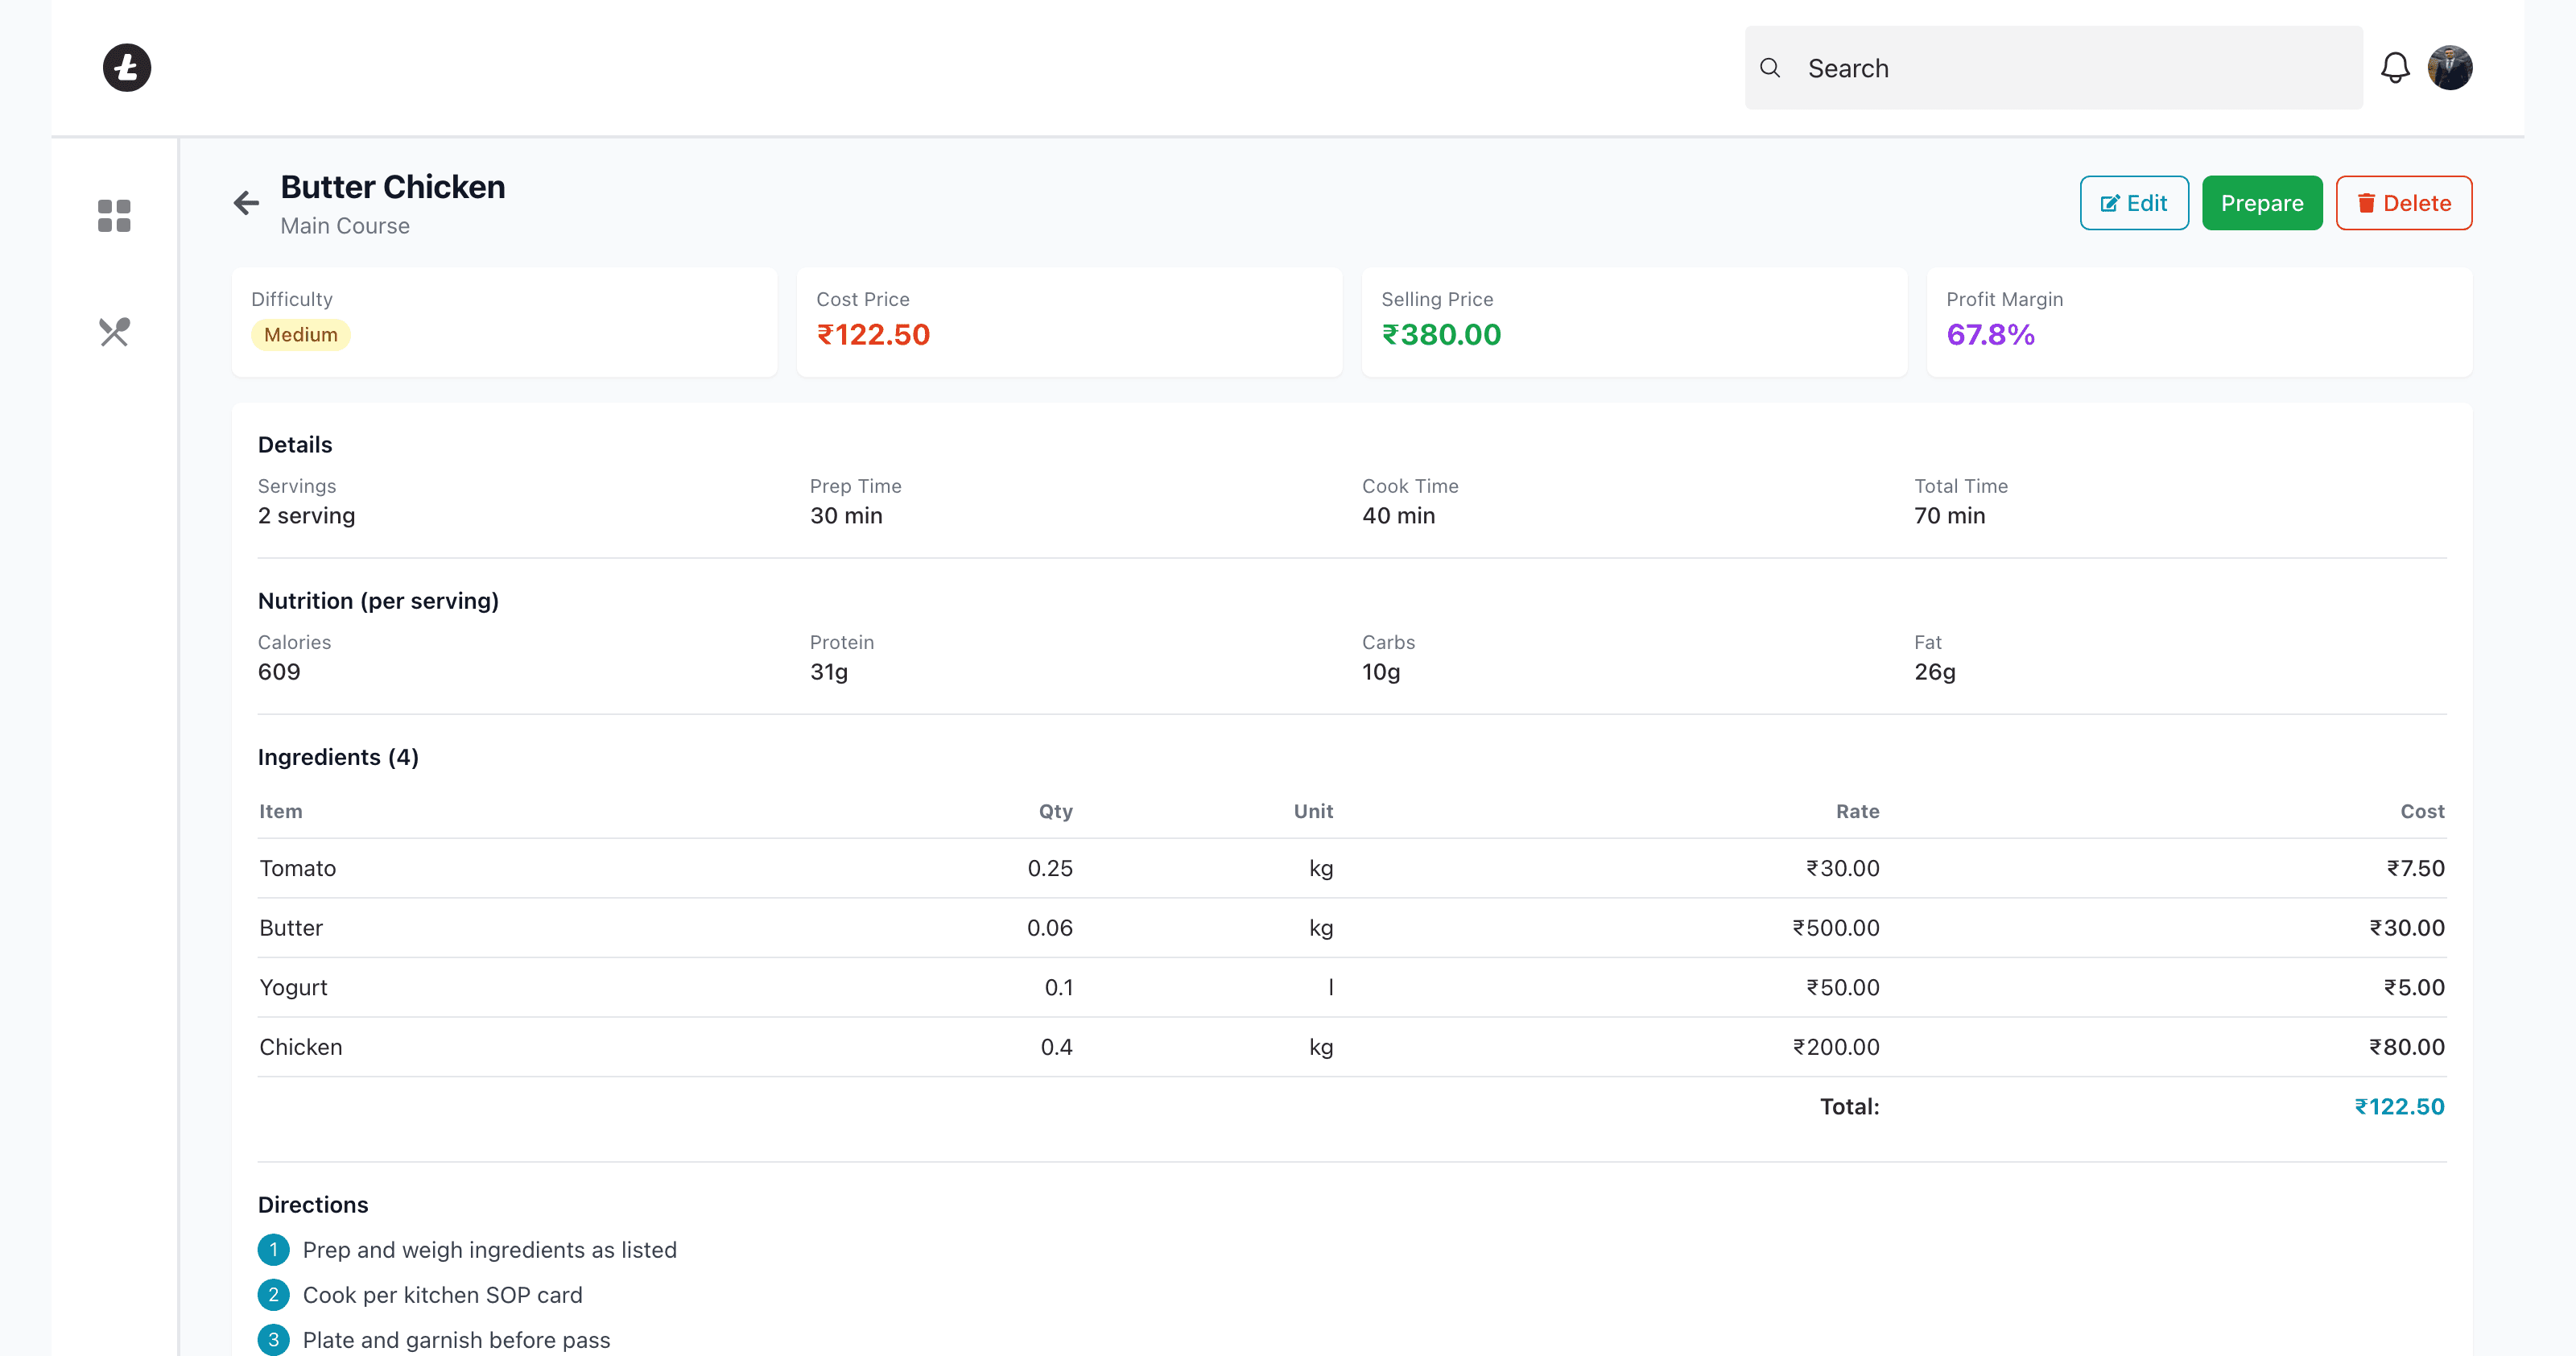Click step 1 number badge in Directions
This screenshot has height=1356, width=2576.
(x=273, y=1250)
